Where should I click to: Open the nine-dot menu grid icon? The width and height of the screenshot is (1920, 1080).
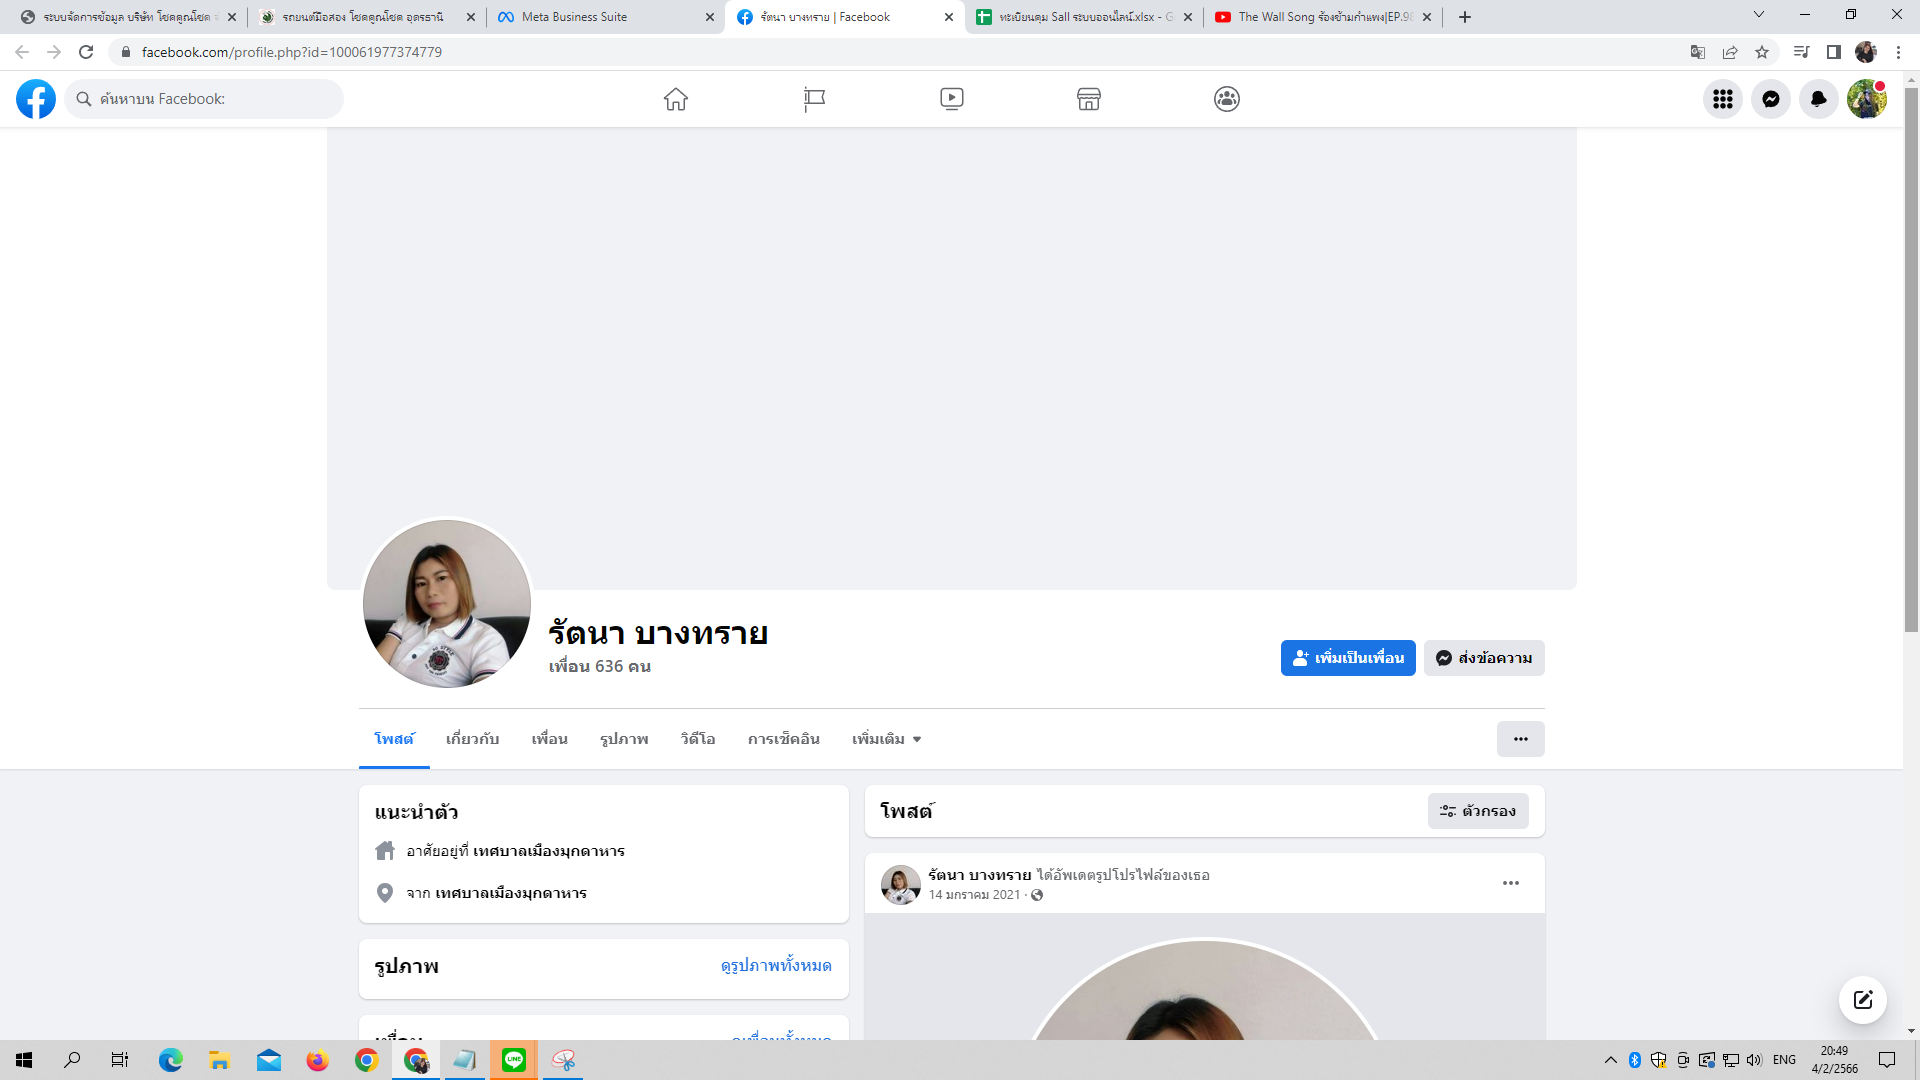[1722, 99]
